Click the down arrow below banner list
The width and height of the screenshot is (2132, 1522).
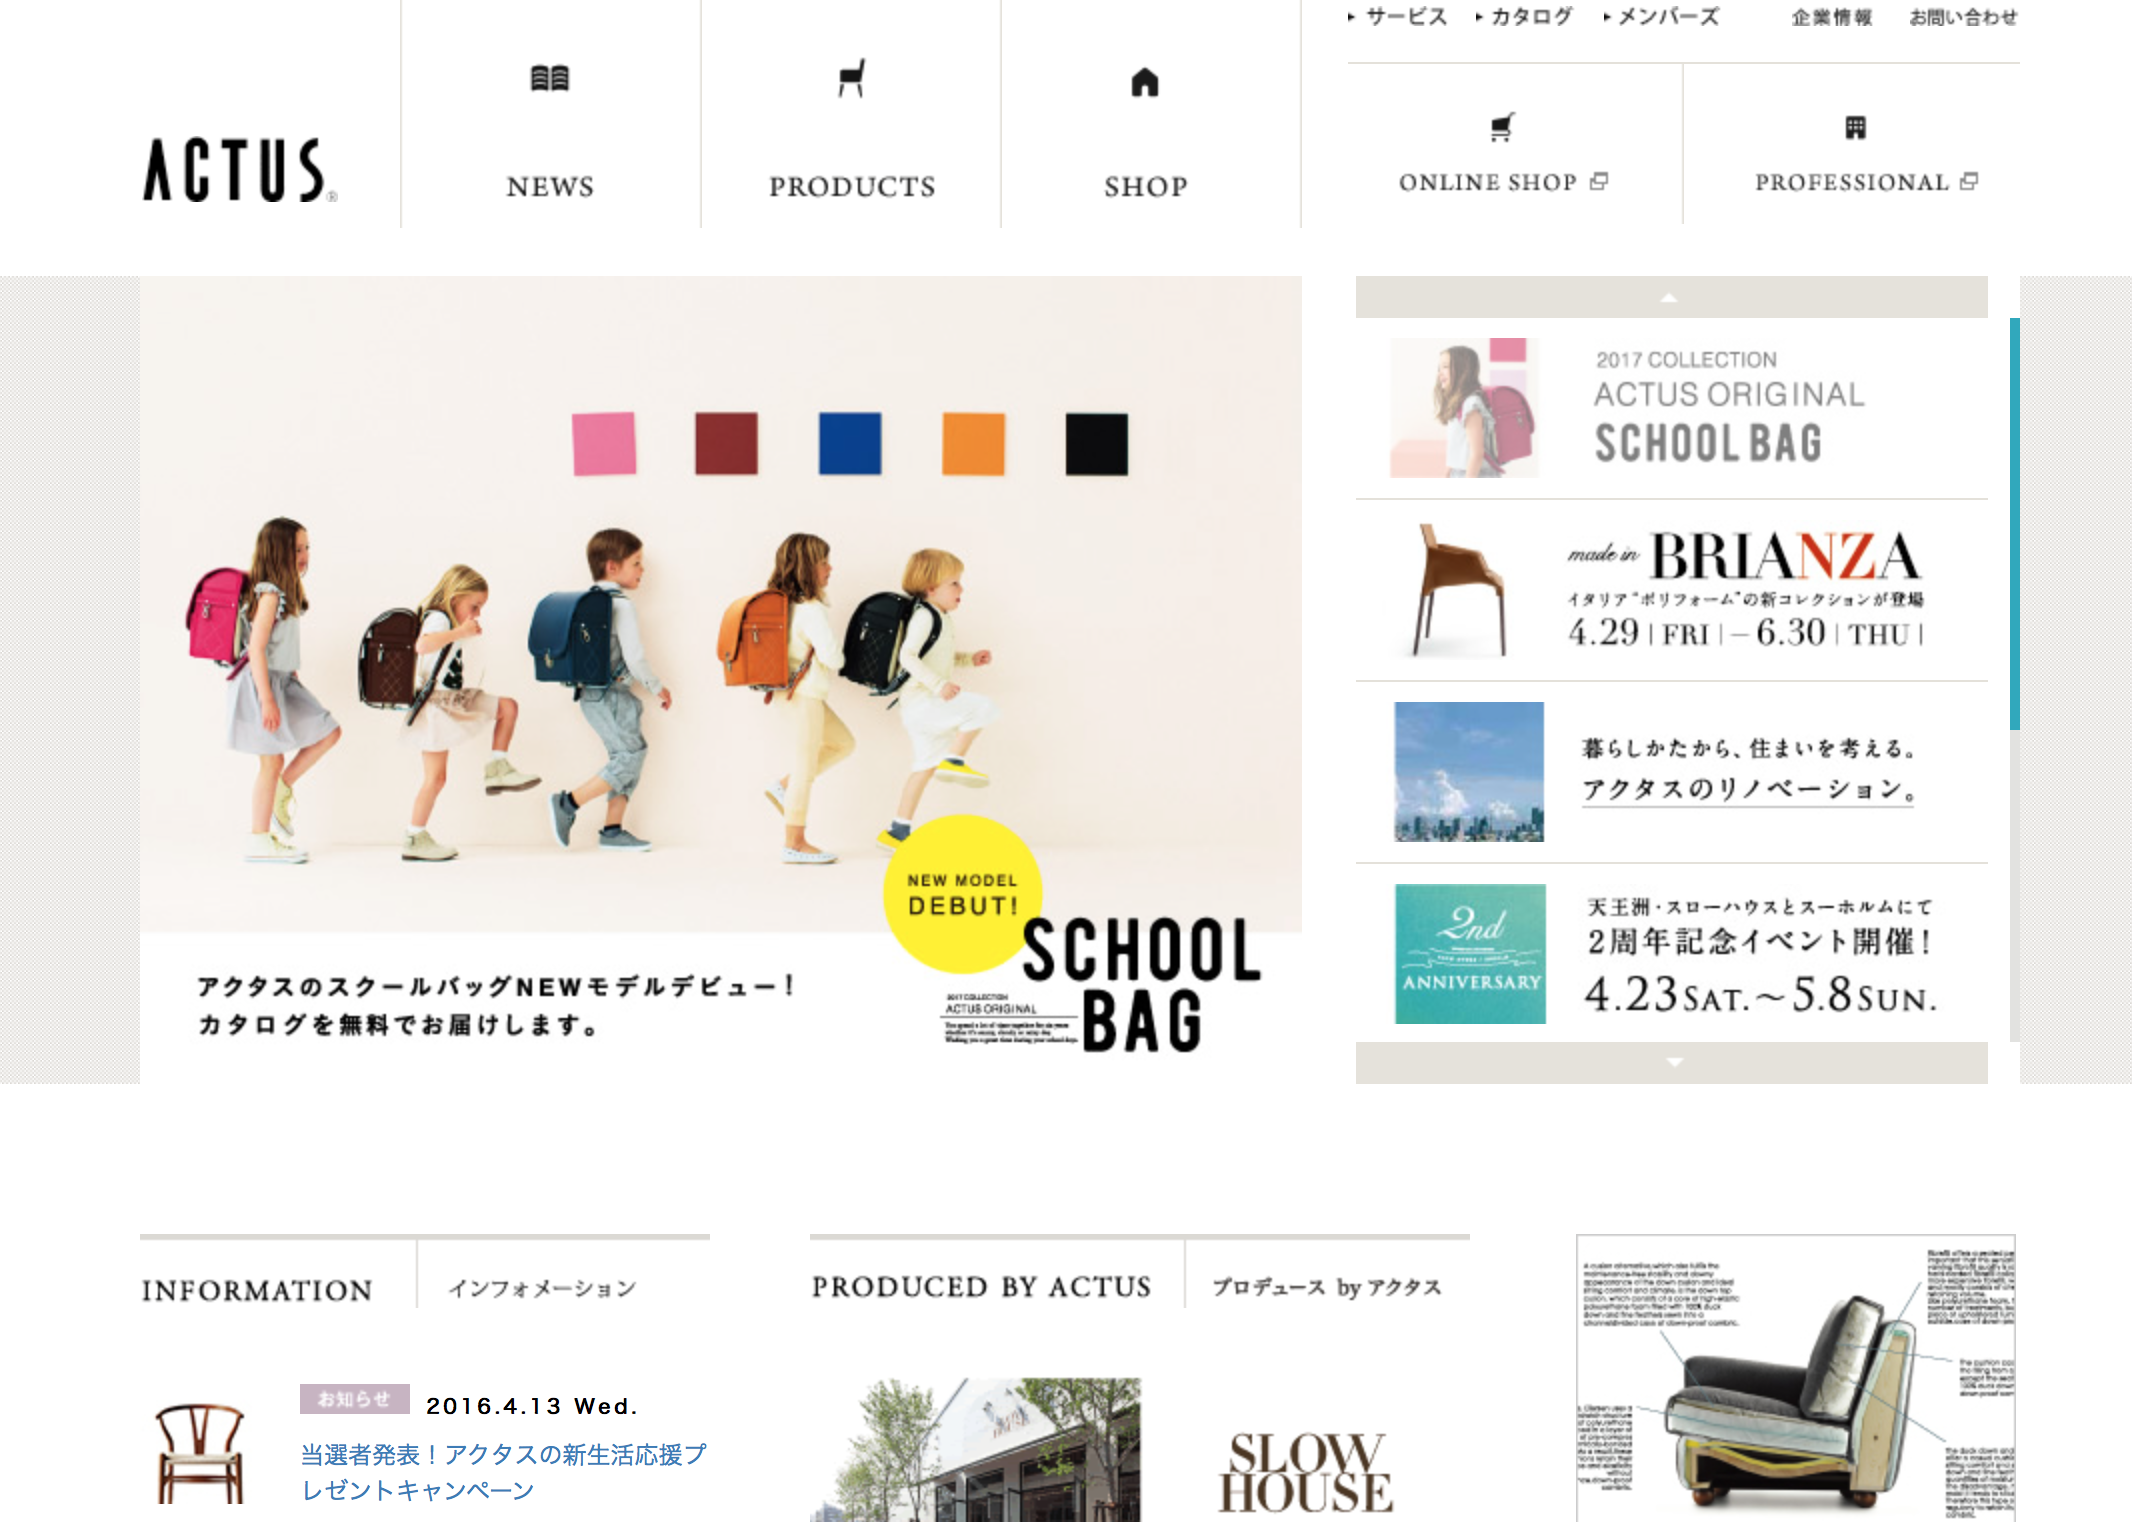point(1671,1063)
